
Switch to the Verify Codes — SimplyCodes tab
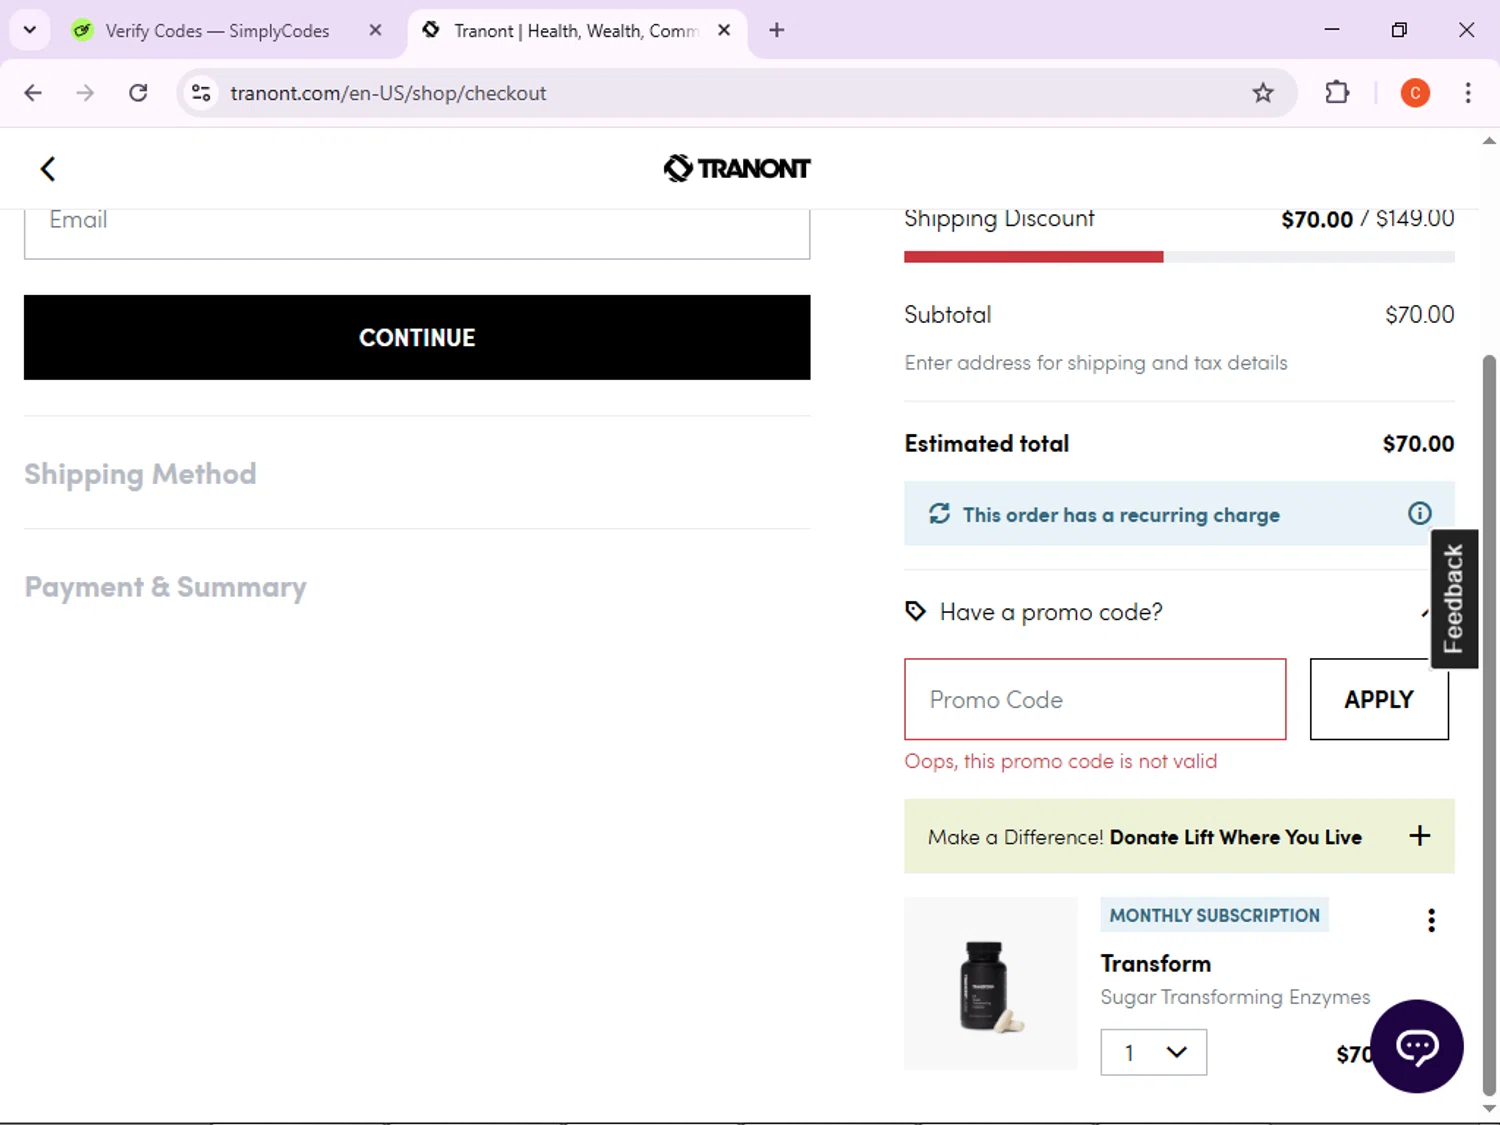217,30
